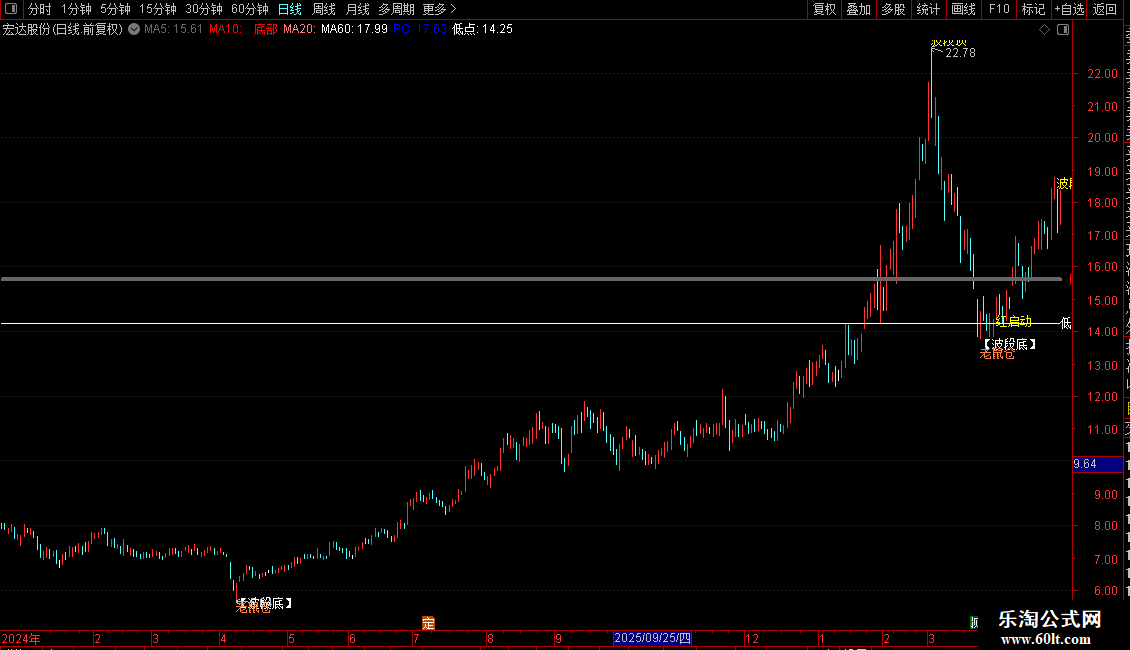The image size is (1130, 650).
Task: Click the 22.78 peak price label
Action: coord(960,53)
